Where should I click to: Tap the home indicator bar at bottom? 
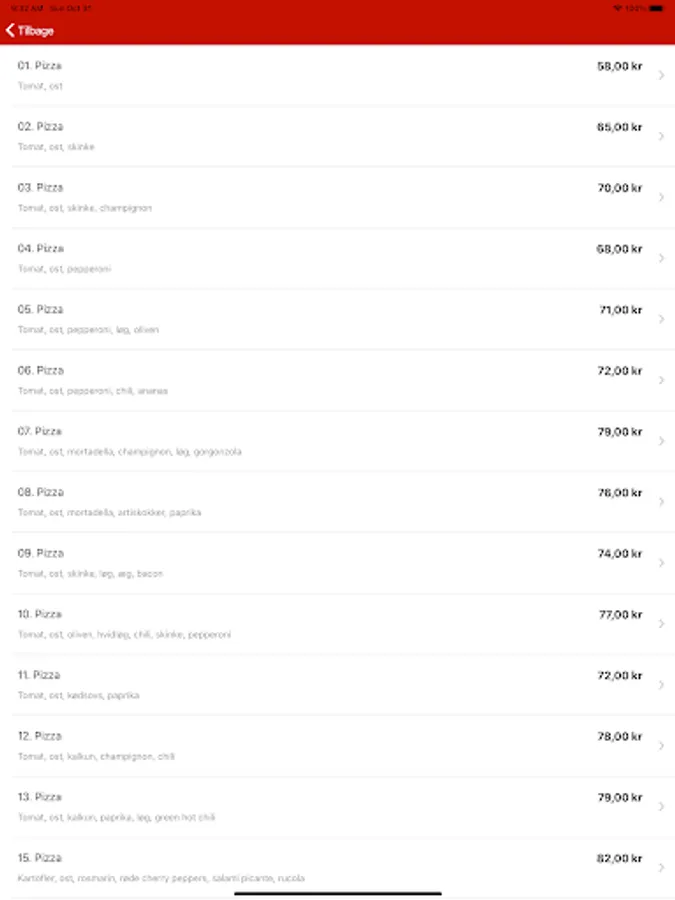tap(338, 893)
